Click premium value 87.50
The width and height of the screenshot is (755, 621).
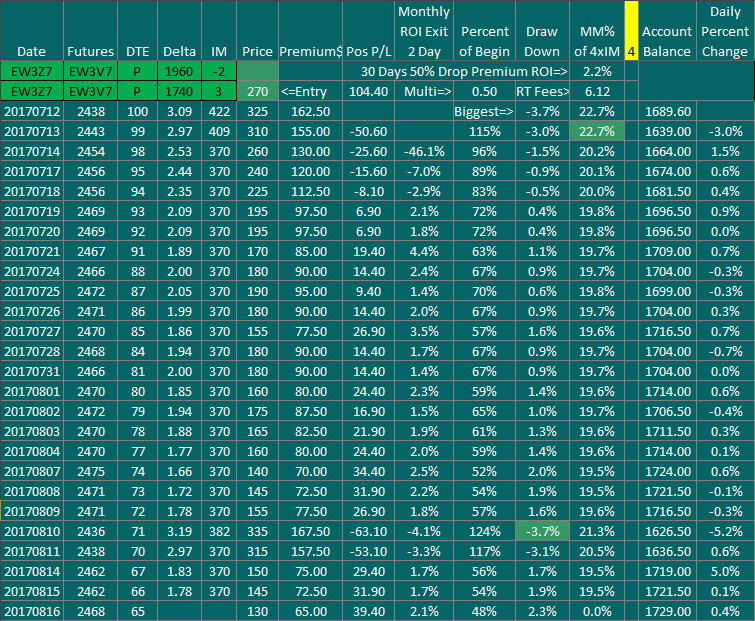point(310,411)
